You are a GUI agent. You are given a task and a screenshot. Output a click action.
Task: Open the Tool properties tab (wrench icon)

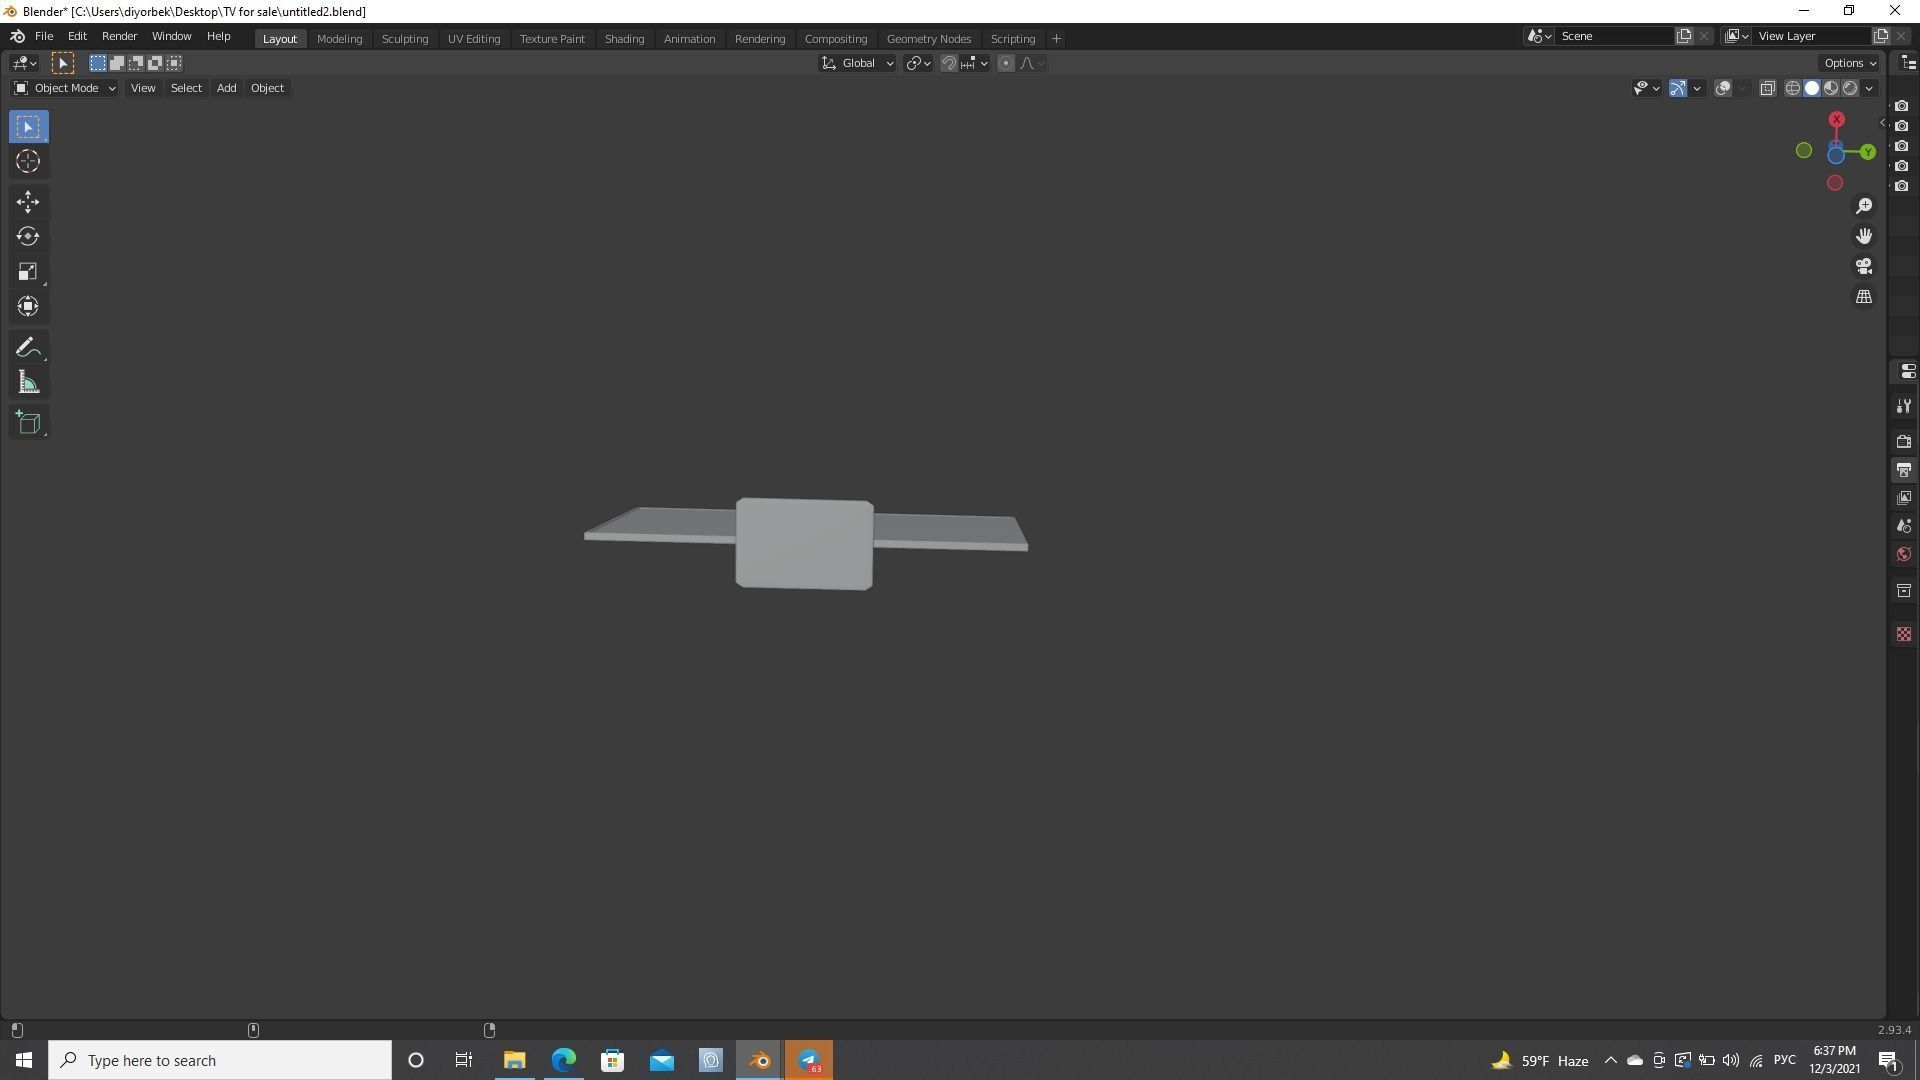click(x=1903, y=406)
